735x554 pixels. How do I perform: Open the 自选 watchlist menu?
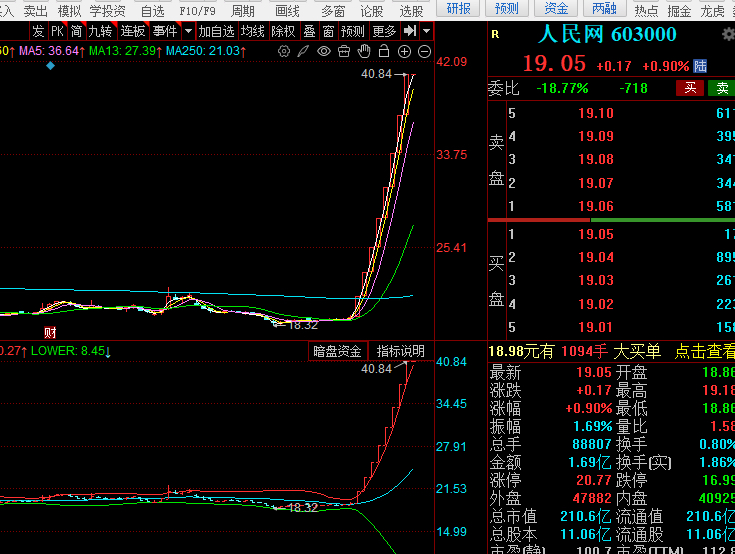pos(153,10)
